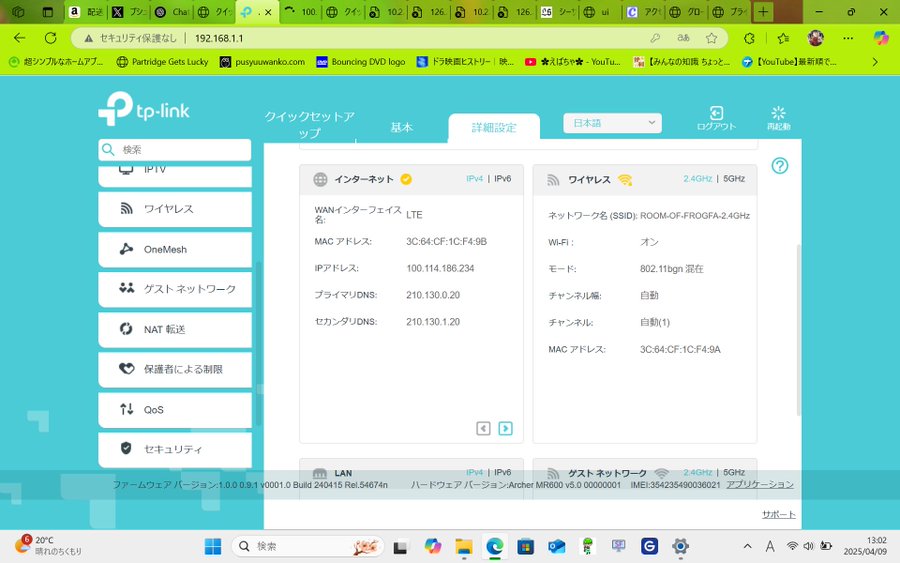Open the browser profile avatar
The width and height of the screenshot is (900, 563).
click(x=816, y=38)
